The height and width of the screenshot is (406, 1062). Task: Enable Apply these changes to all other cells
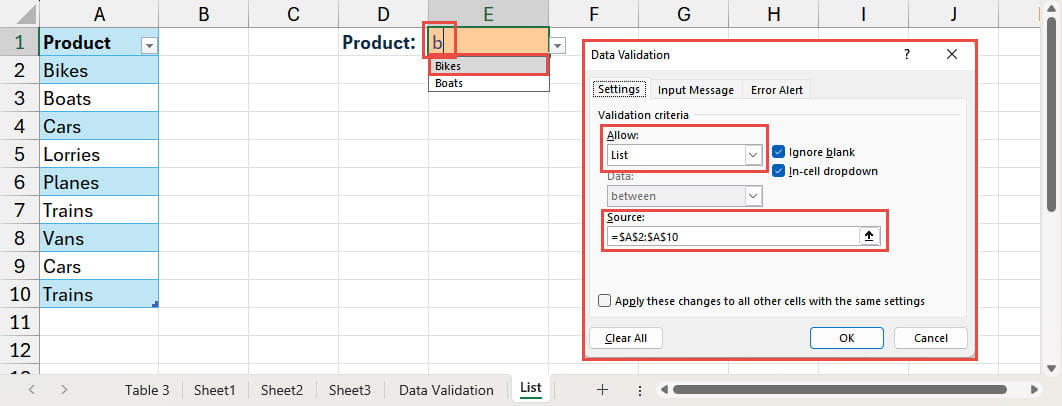point(605,300)
